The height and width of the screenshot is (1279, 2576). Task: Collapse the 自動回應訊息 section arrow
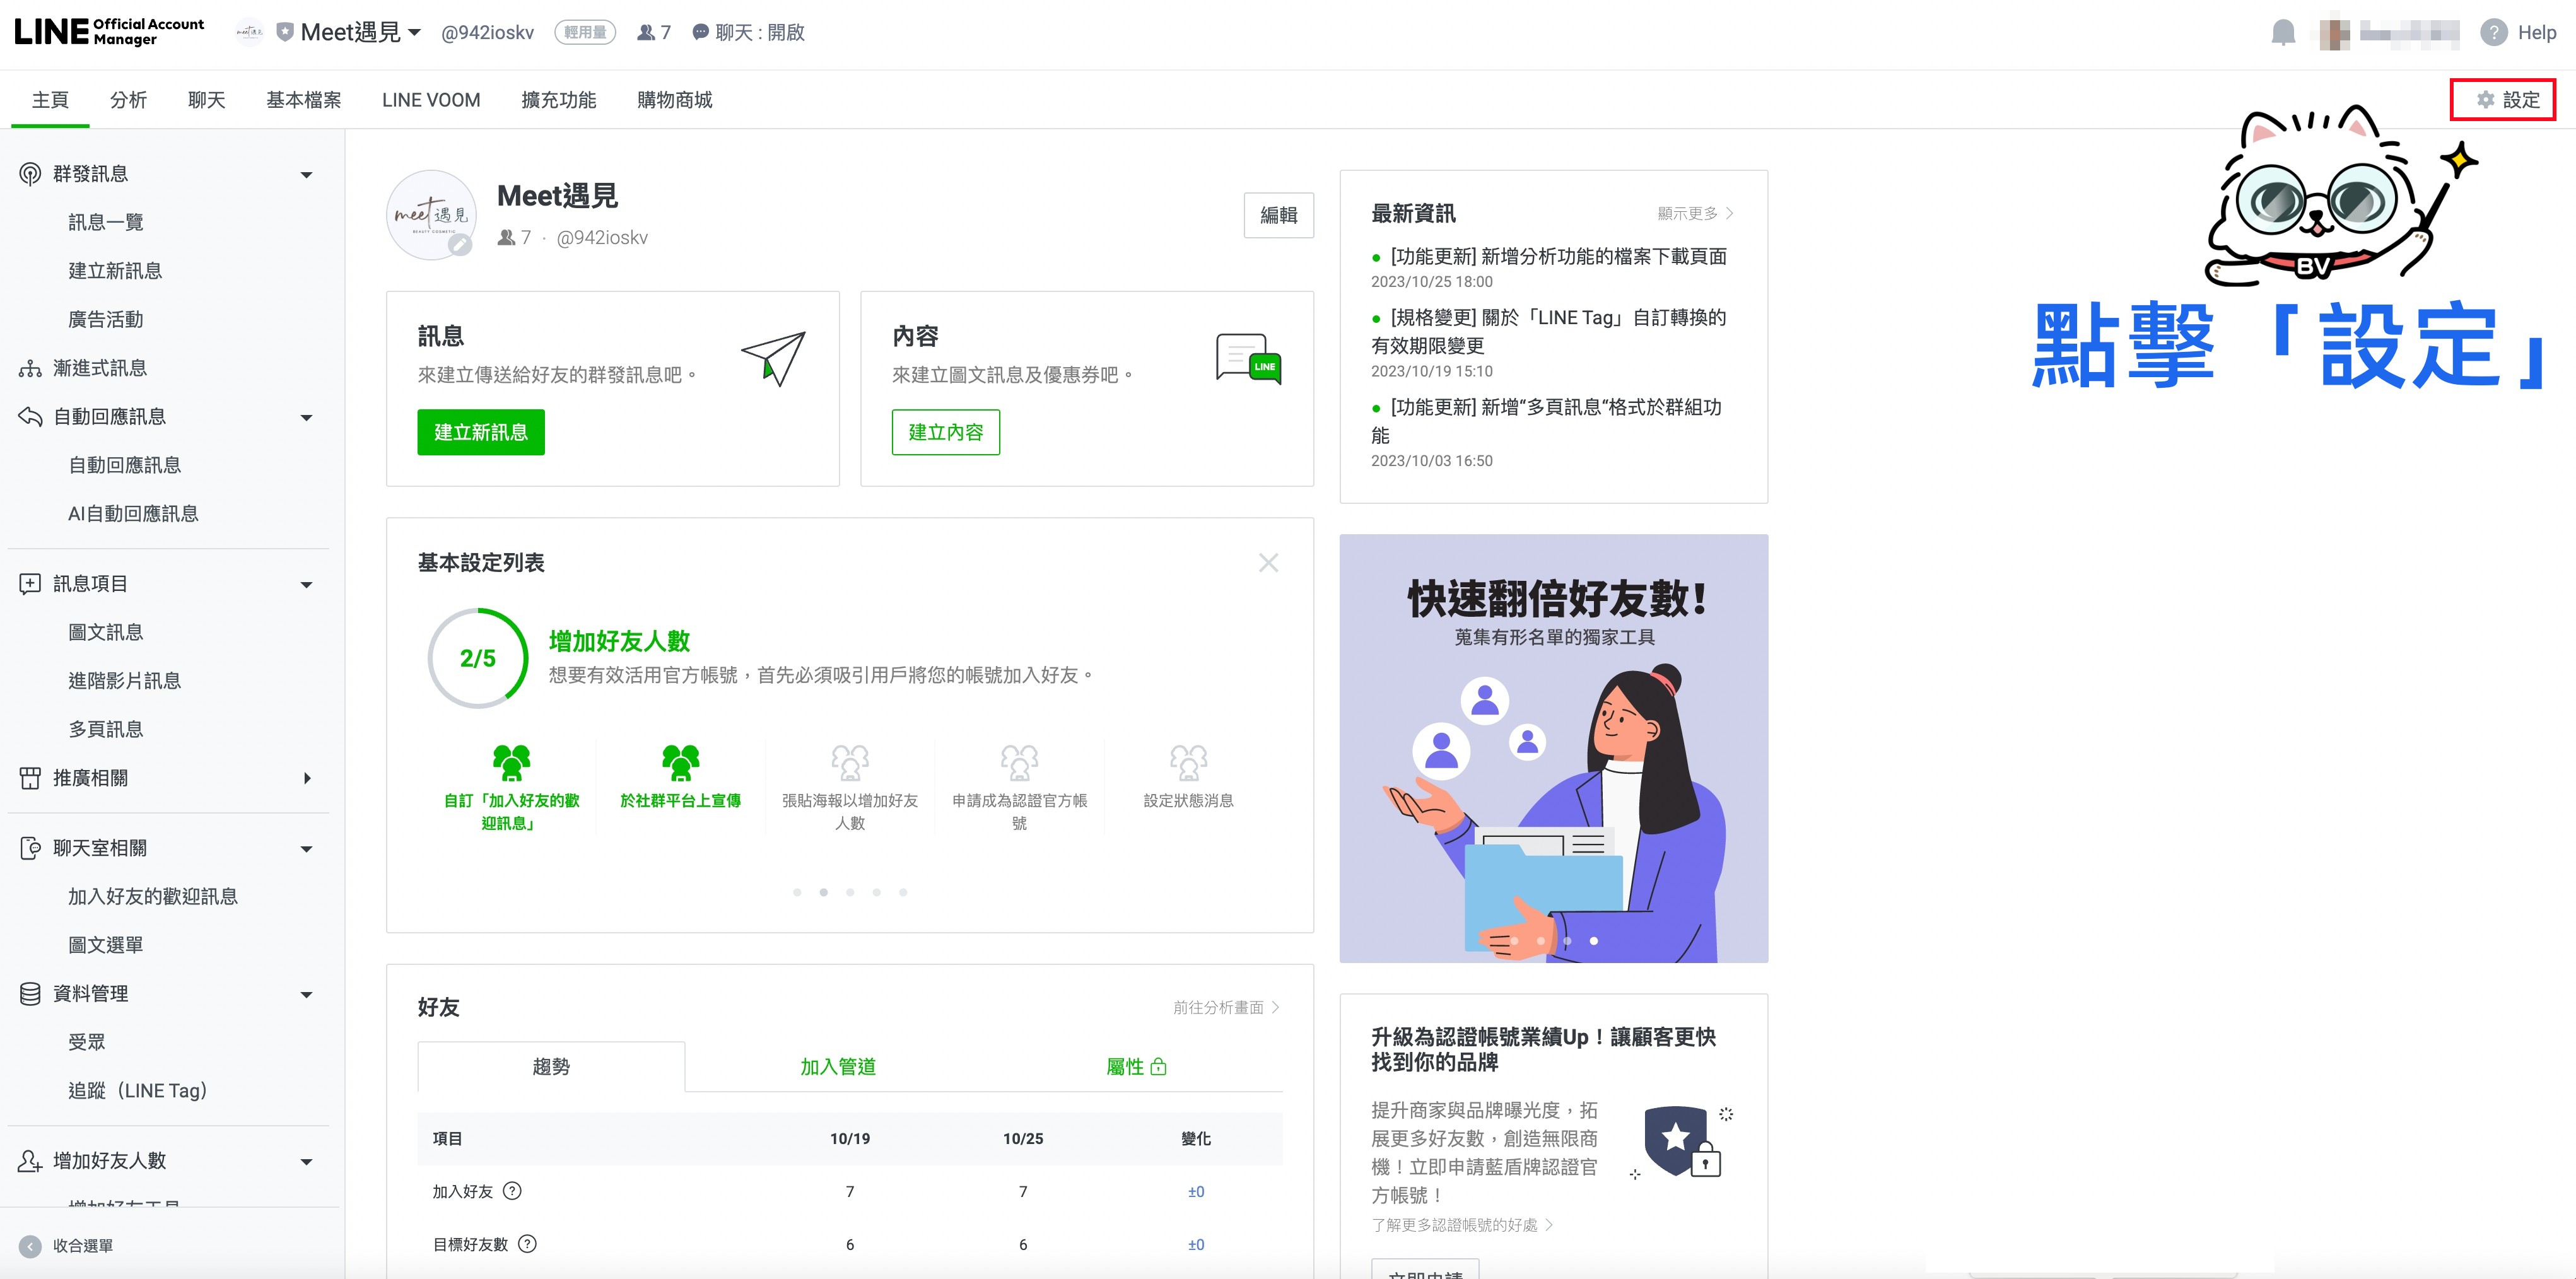[x=307, y=418]
